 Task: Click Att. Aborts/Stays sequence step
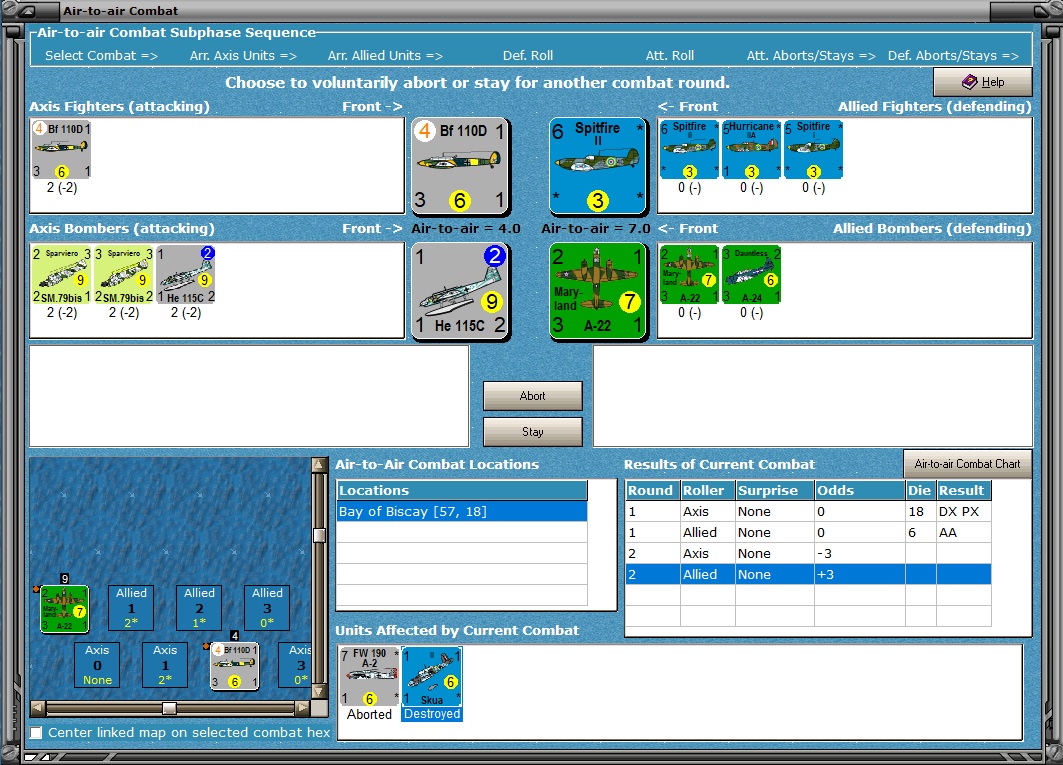coord(811,56)
